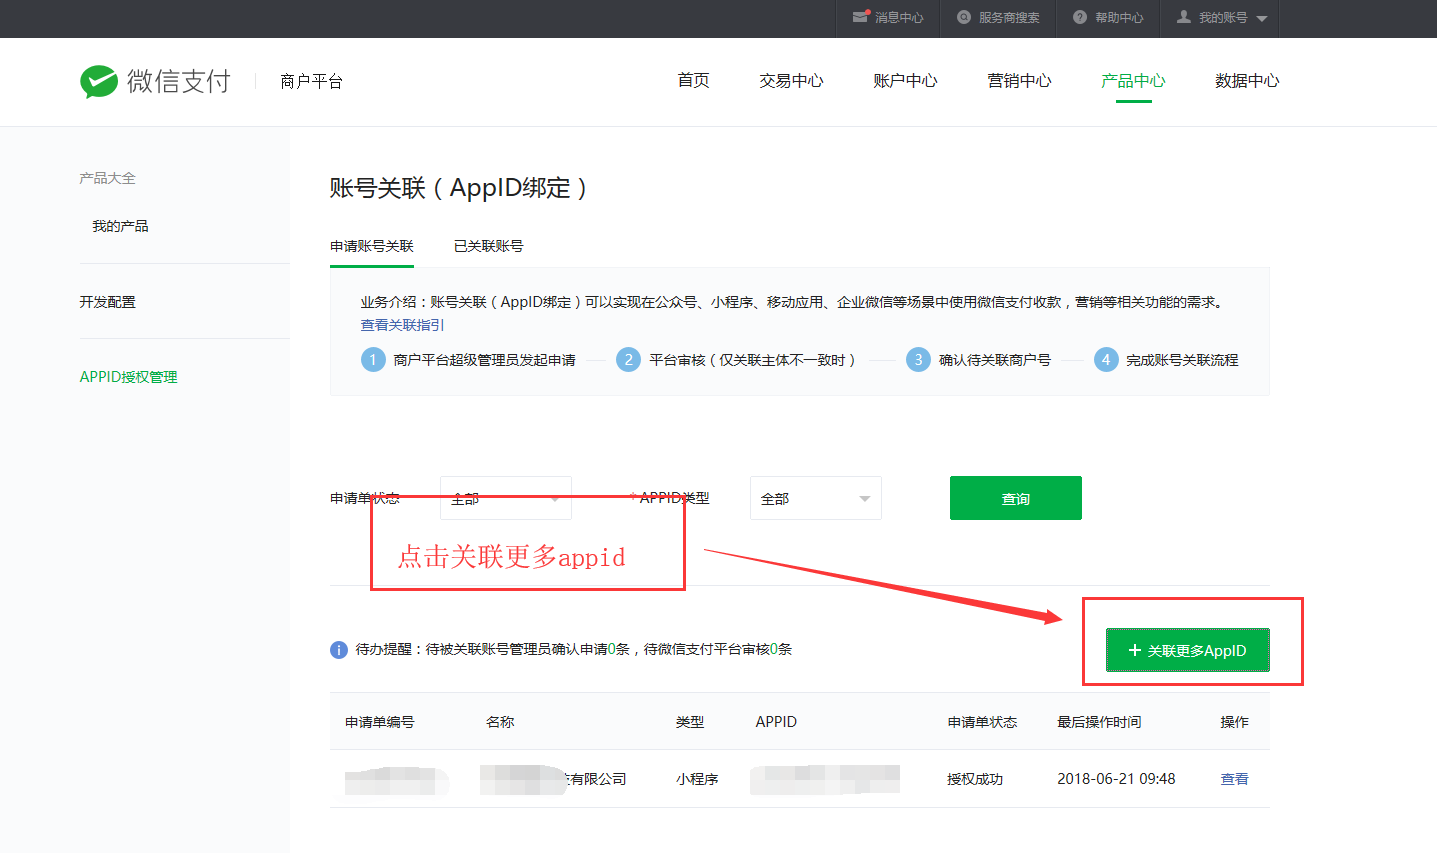This screenshot has height=853, width=1437.
Task: Select 产品中心 in the main navigation
Action: click(x=1133, y=80)
